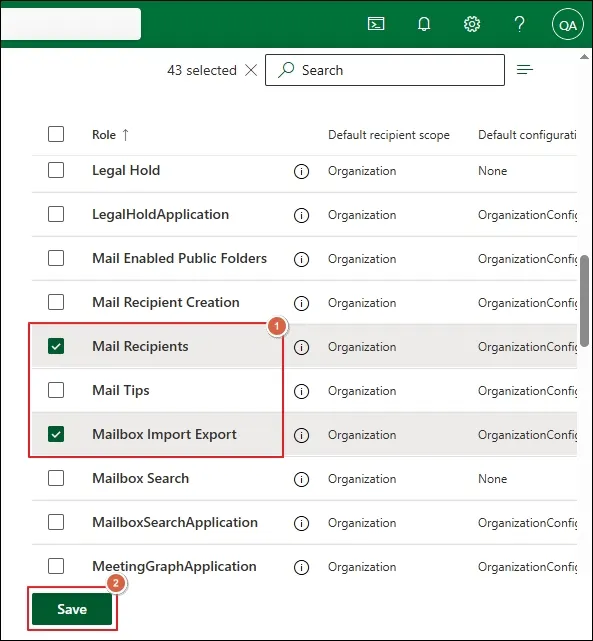This screenshot has width=593, height=641.
Task: Show info for LegalHoldApplication role
Action: pyautogui.click(x=301, y=215)
